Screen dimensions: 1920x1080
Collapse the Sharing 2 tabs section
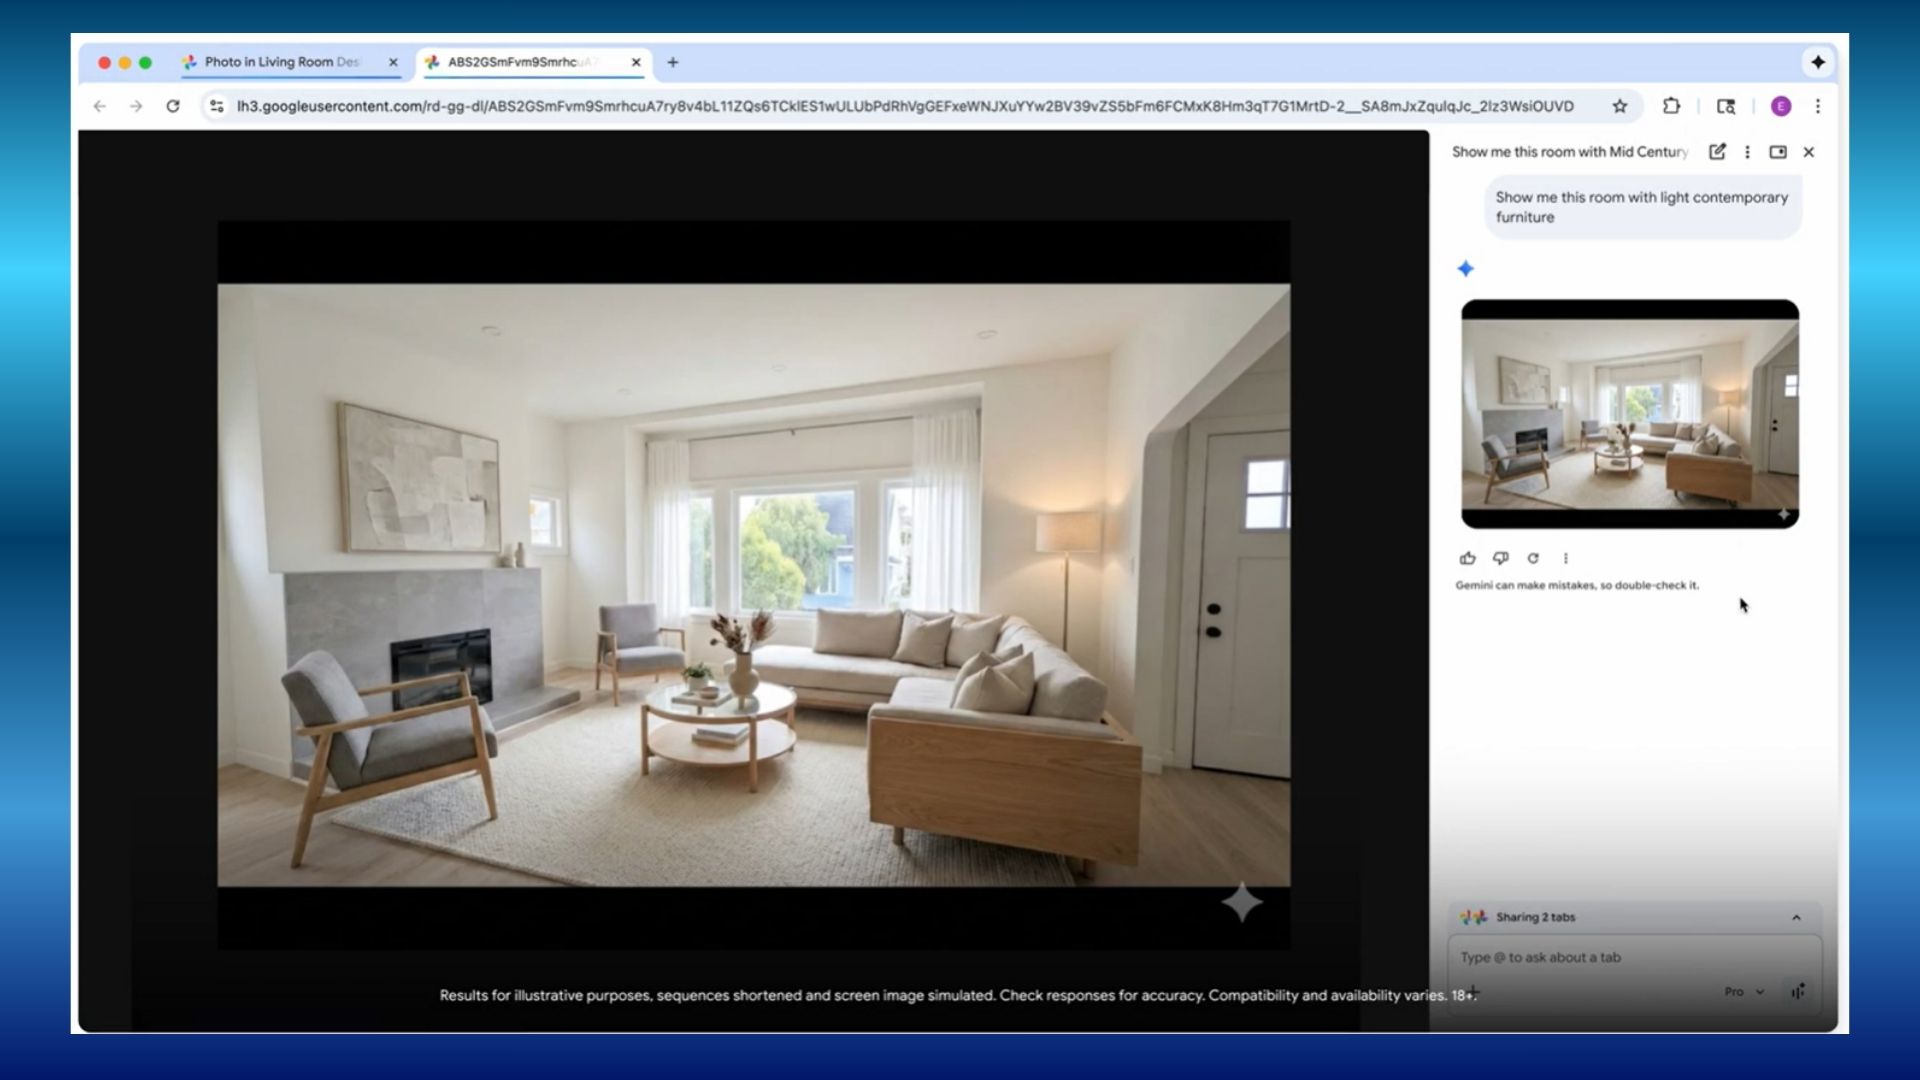click(x=1795, y=916)
